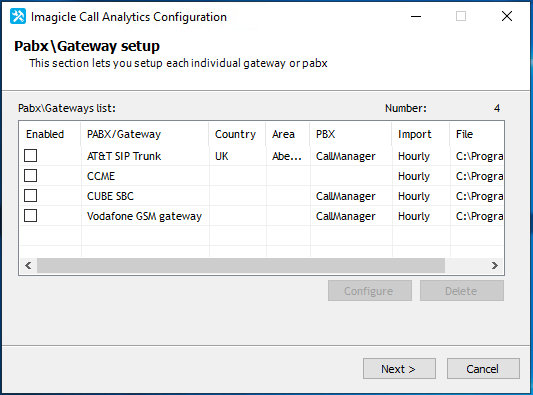Click Hourly in the CCME row
The width and height of the screenshot is (533, 395).
click(x=414, y=176)
